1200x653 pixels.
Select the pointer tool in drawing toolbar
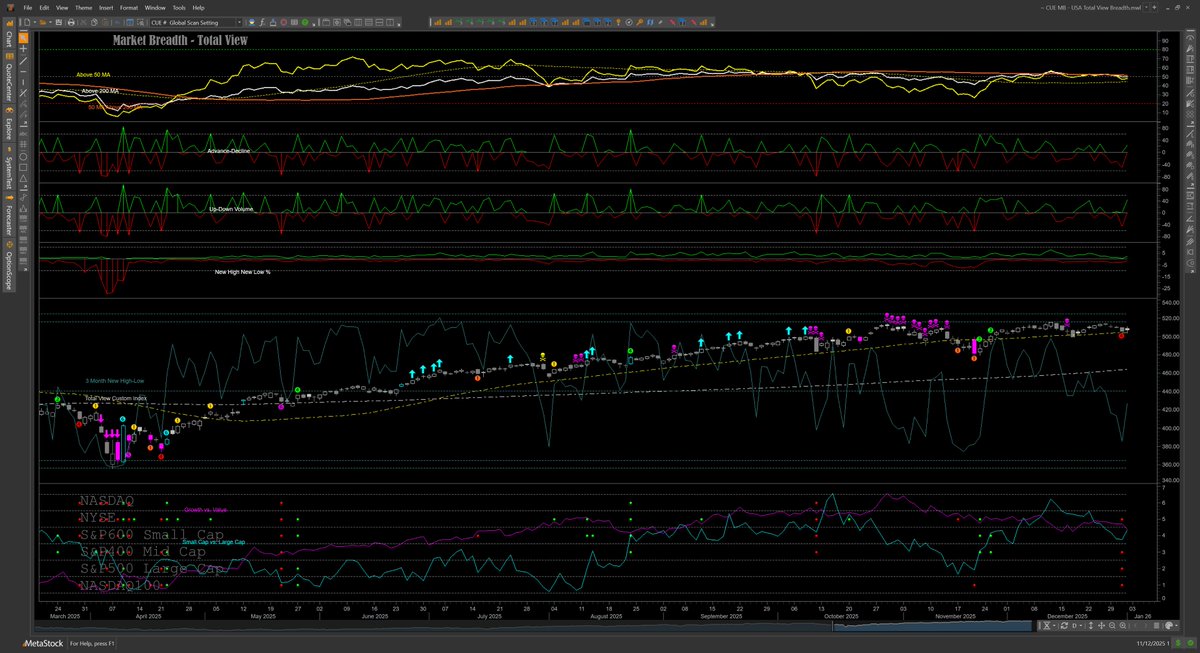pyautogui.click(x=23, y=37)
